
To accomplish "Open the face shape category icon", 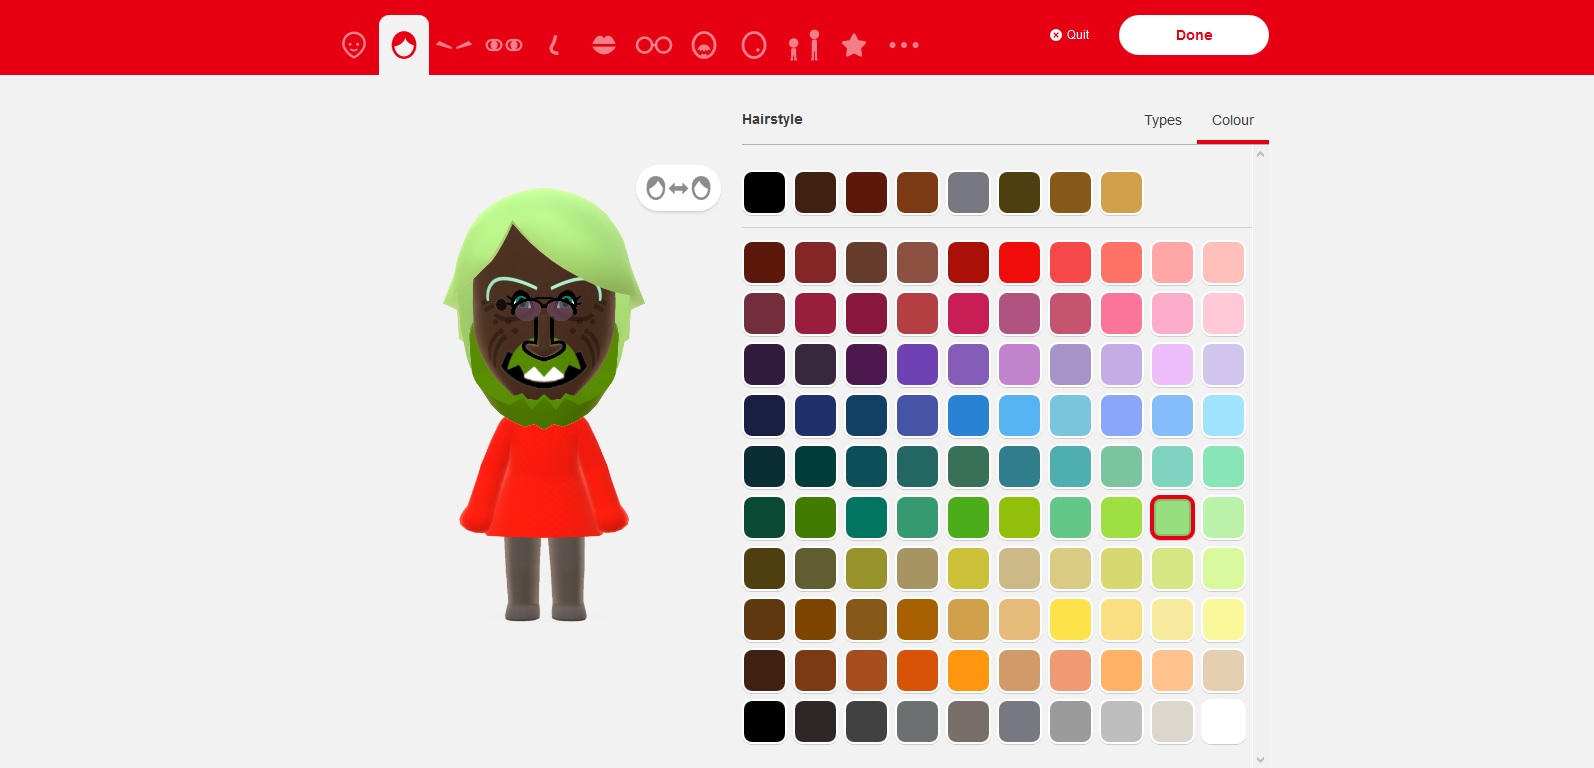I will 354,45.
